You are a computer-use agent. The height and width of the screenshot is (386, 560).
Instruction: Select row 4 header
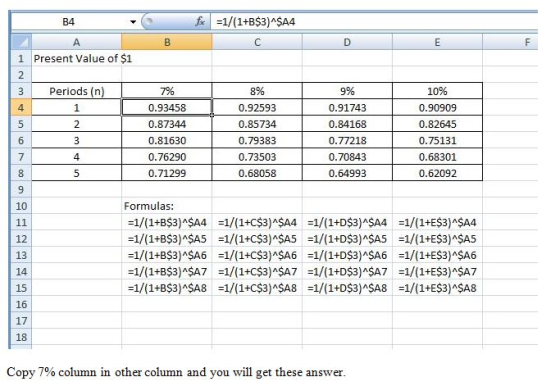point(21,107)
